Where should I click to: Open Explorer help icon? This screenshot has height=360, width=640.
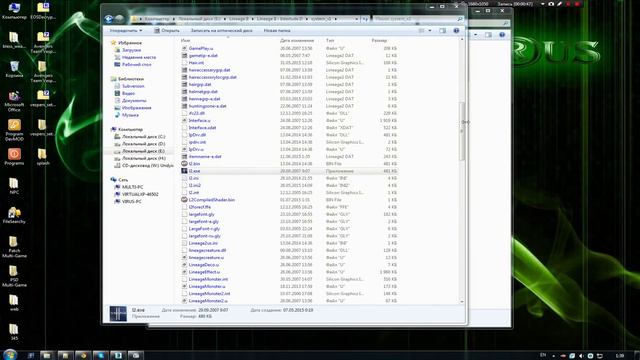pos(456,31)
